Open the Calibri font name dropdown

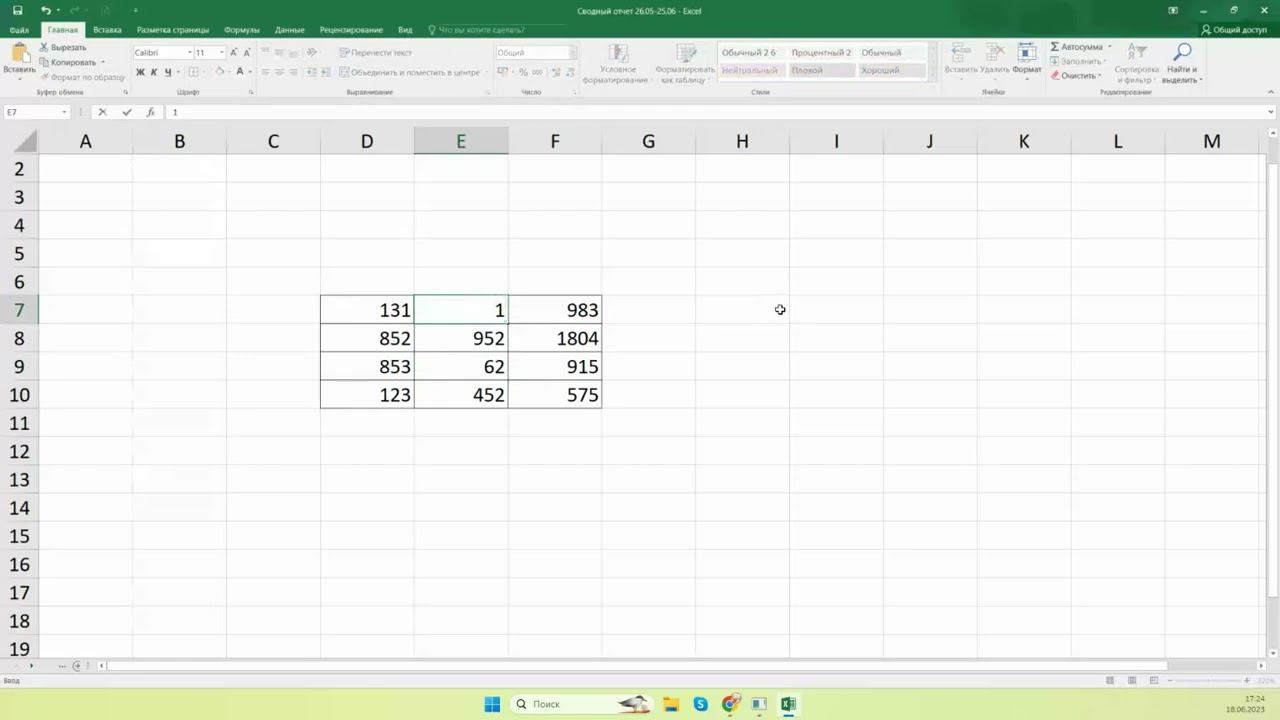(x=189, y=53)
